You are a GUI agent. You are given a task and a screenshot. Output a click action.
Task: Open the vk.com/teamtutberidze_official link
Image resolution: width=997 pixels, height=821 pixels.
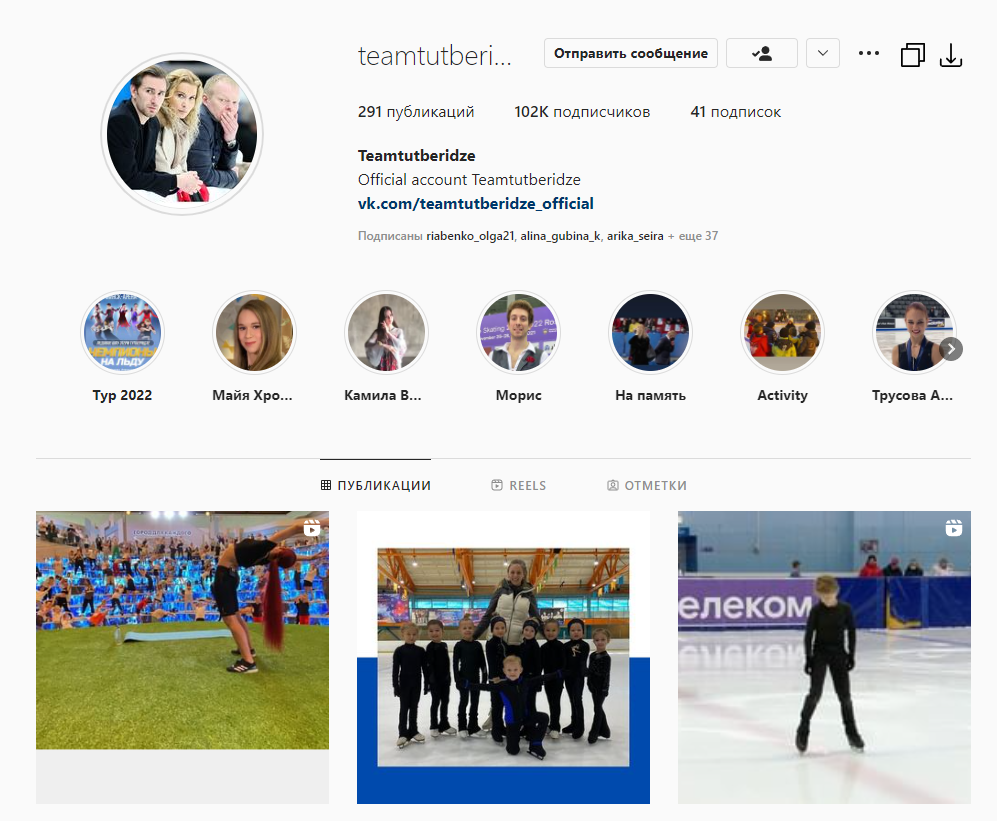(475, 204)
